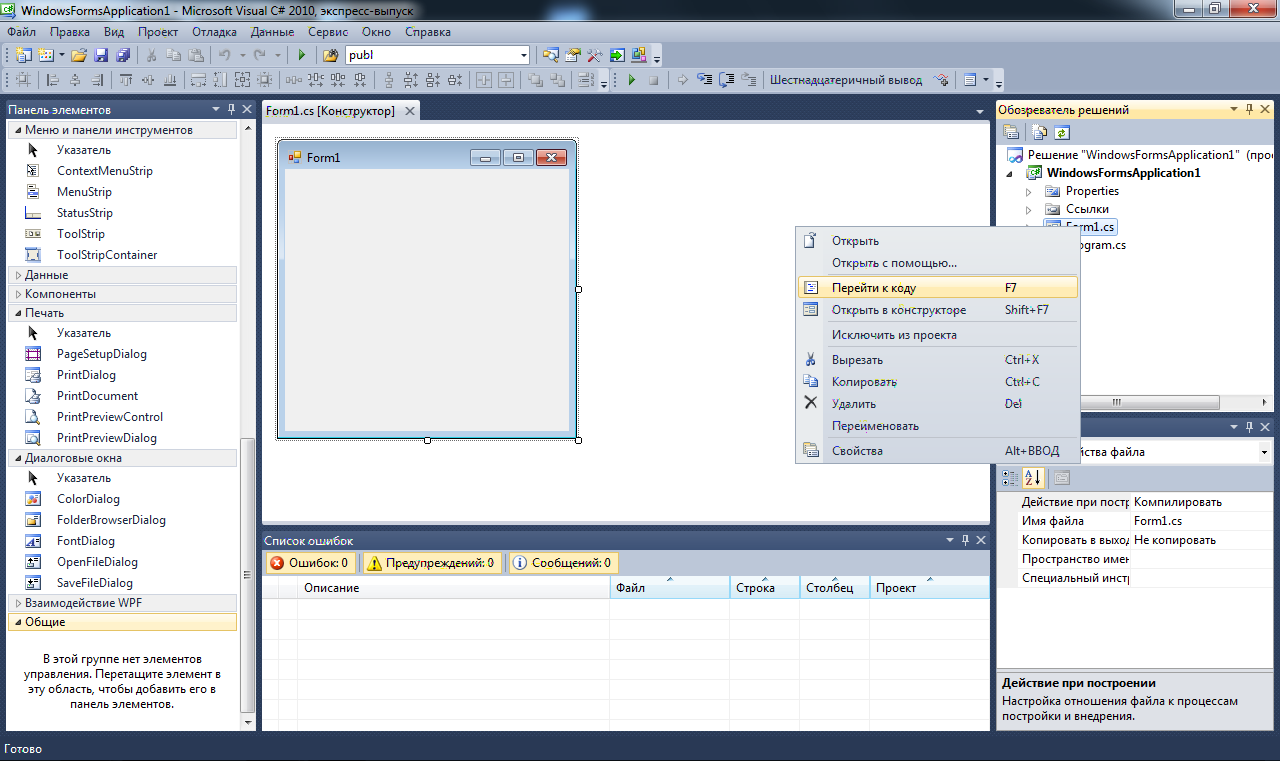1281x761 pixels.
Task: Choose Перейти к коду in context menu
Action: click(x=938, y=288)
